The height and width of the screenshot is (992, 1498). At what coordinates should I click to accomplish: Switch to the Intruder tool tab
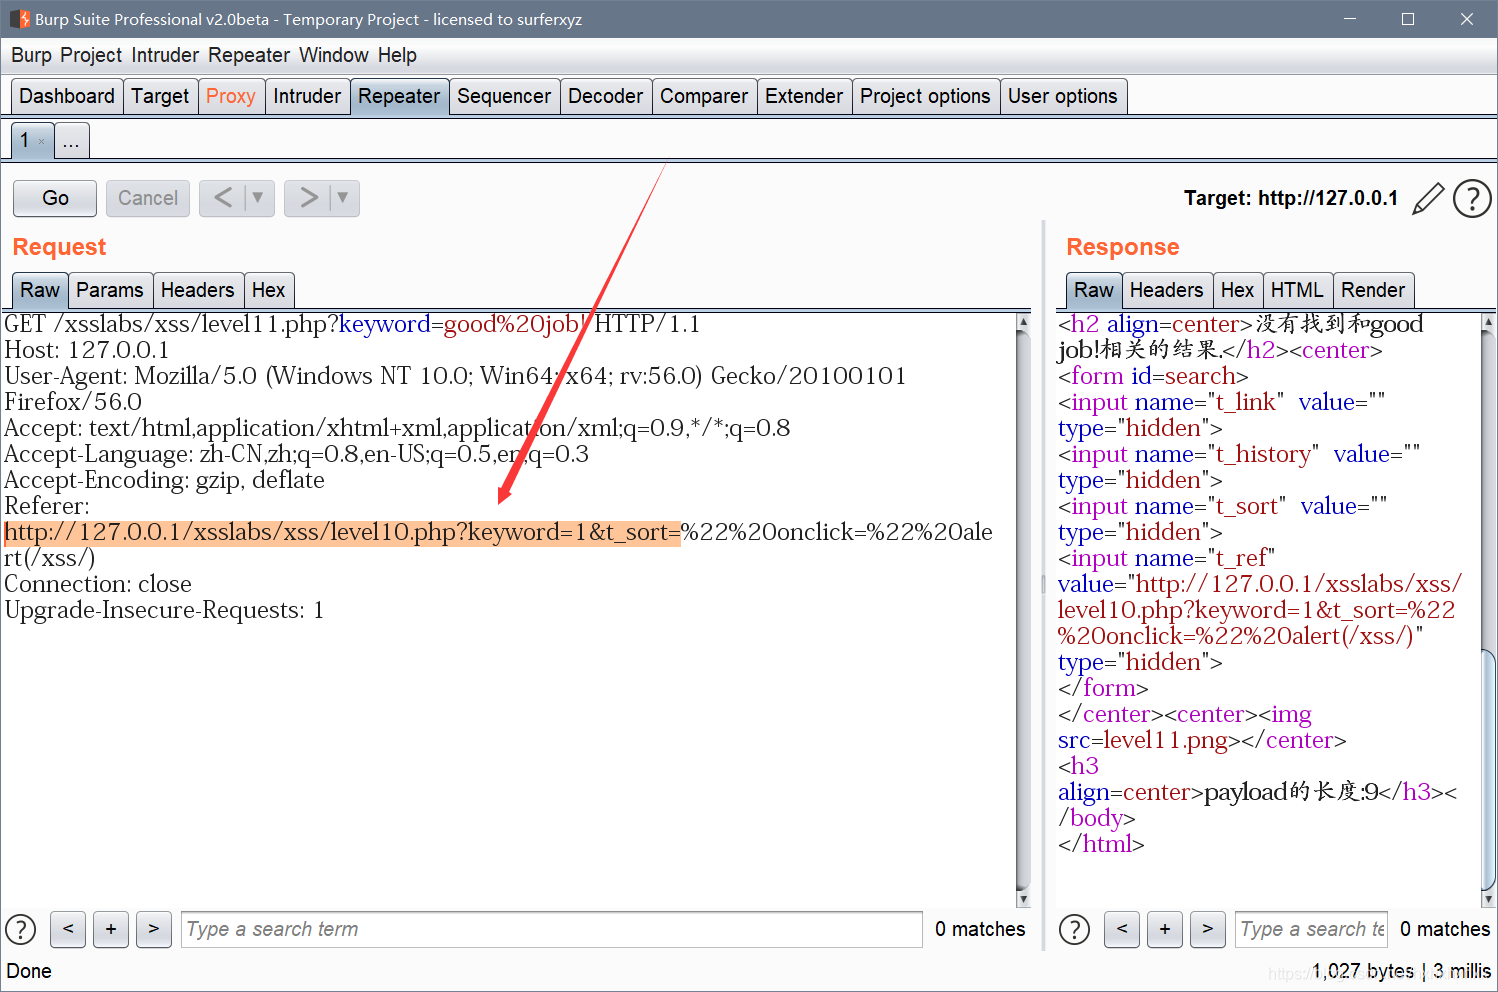point(307,96)
